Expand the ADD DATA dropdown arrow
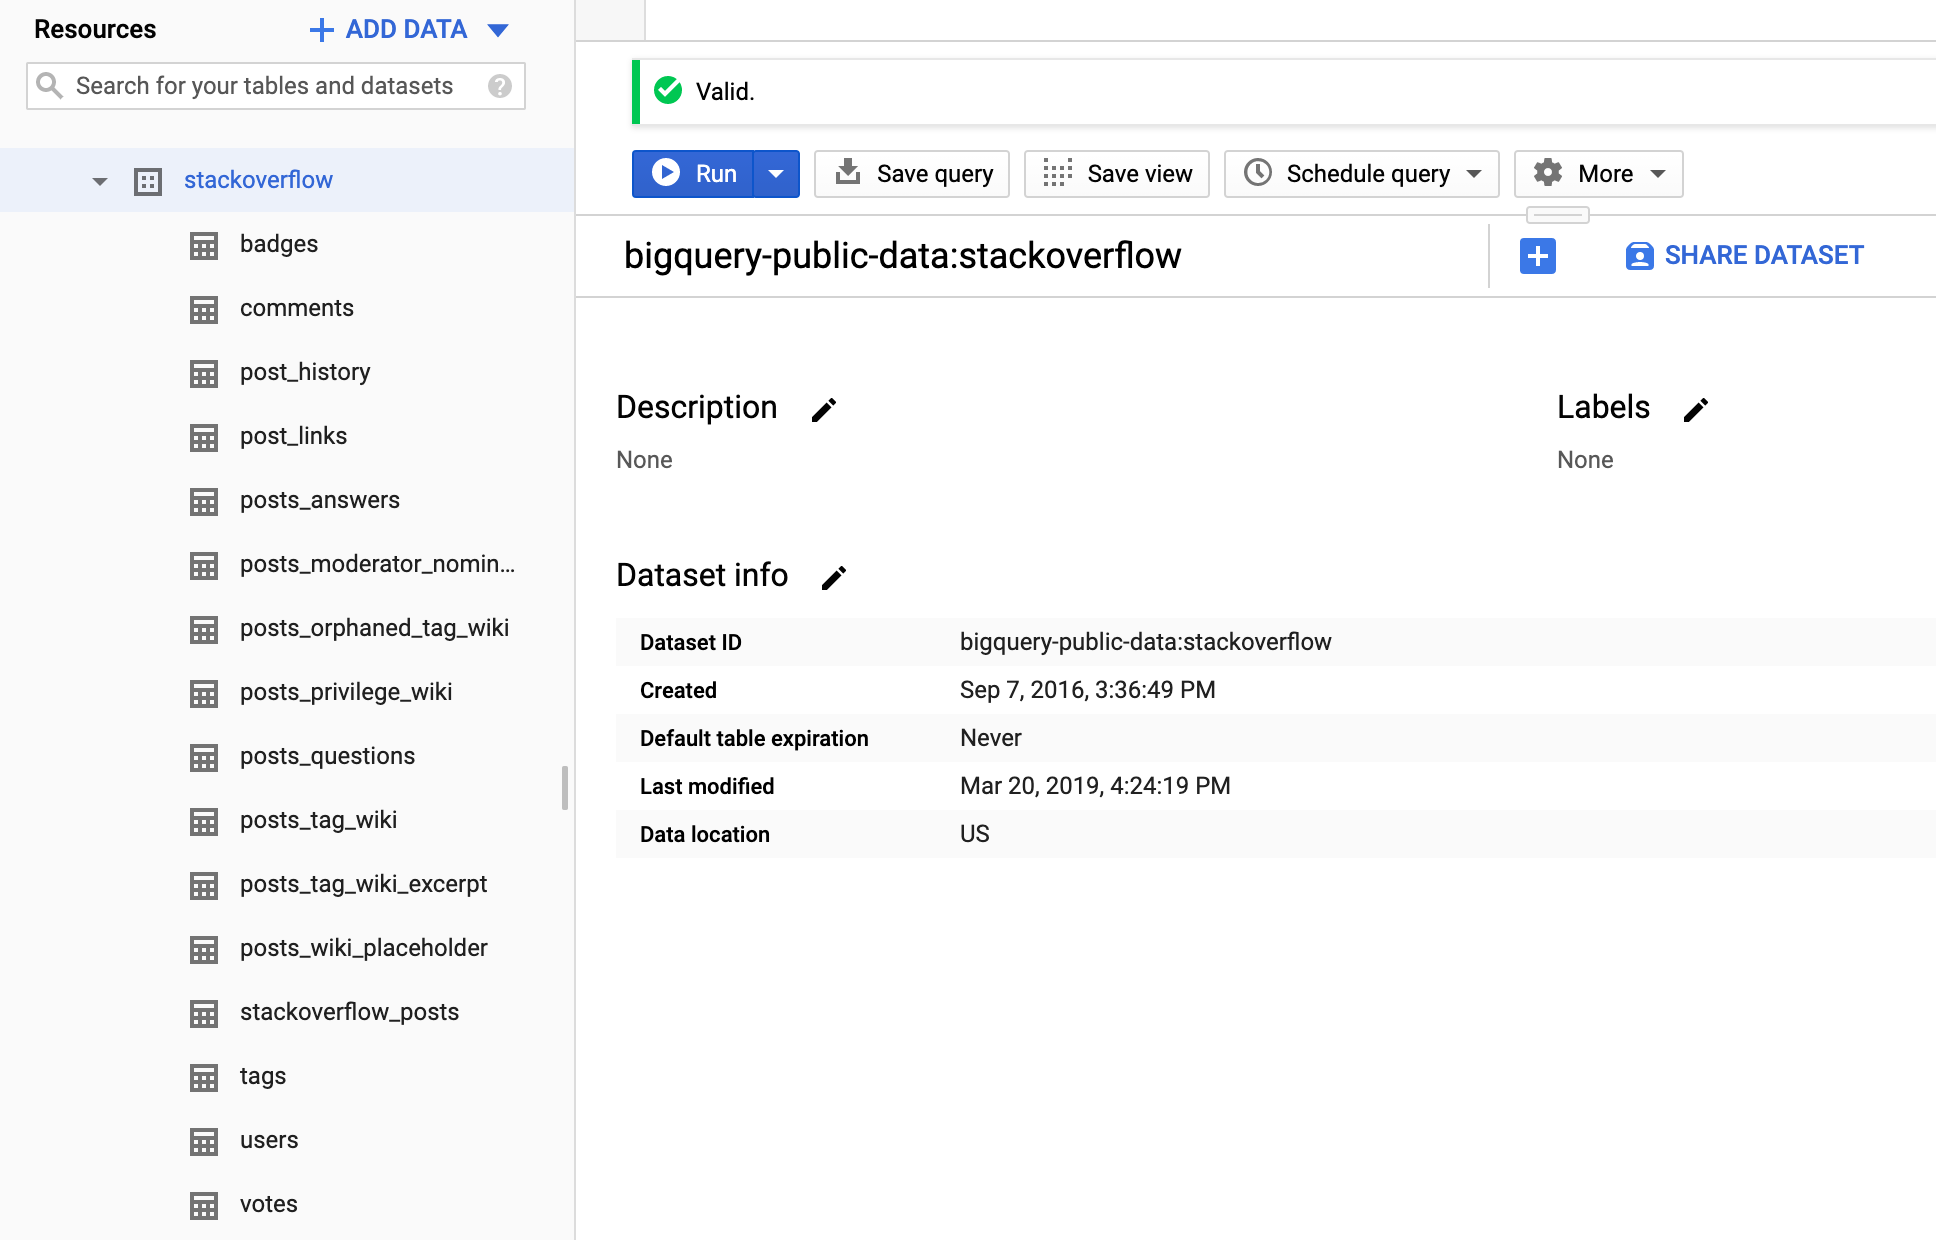This screenshot has width=1936, height=1240. 497,29
